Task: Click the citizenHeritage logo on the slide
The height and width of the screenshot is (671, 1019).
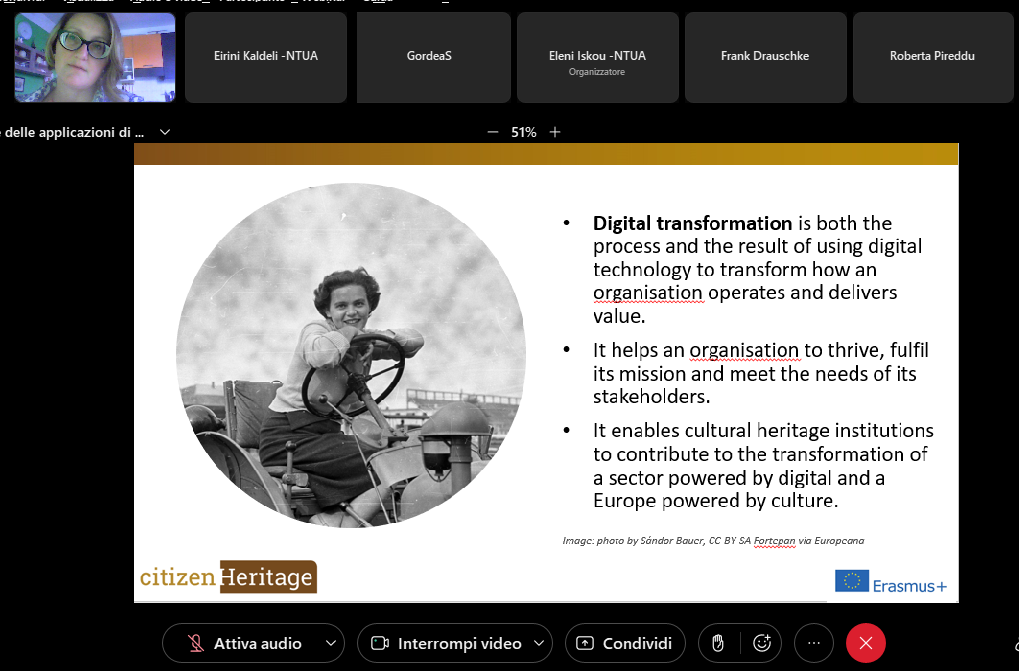Action: (228, 577)
